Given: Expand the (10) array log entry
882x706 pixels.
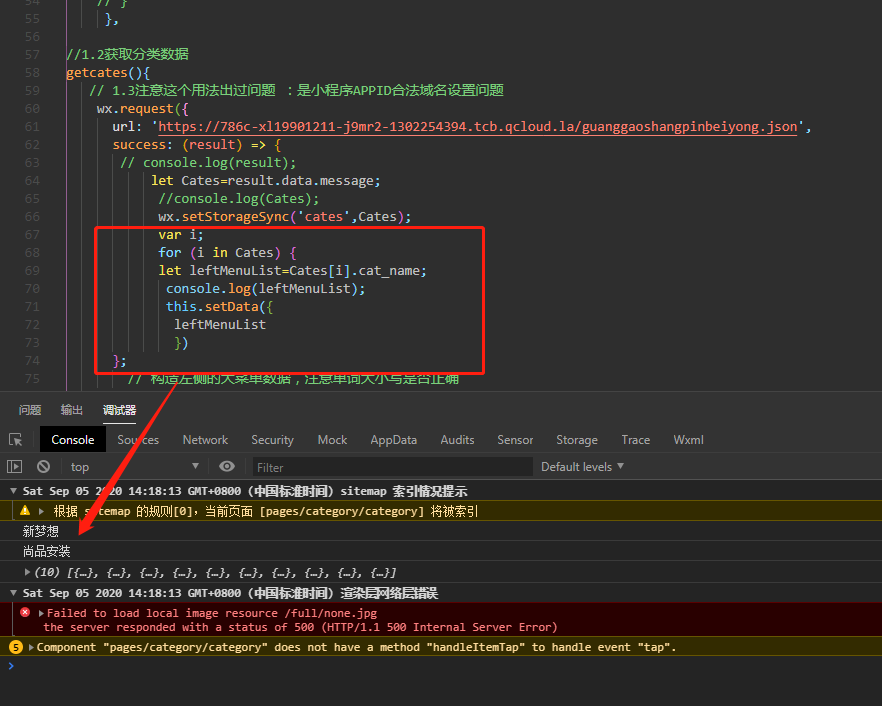Looking at the screenshot, I should [27, 572].
